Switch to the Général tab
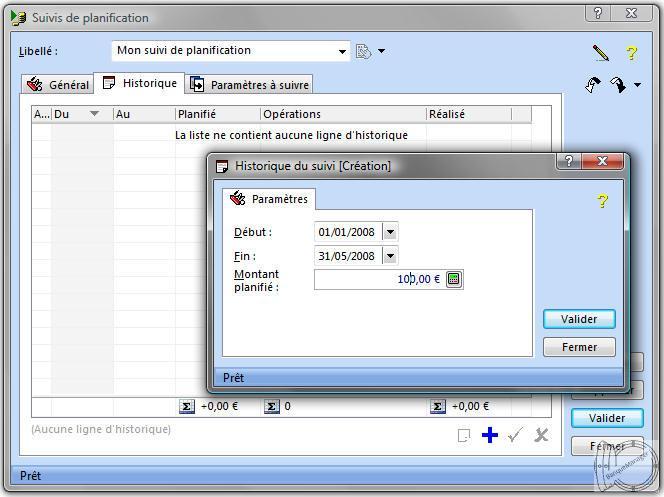 (x=58, y=85)
